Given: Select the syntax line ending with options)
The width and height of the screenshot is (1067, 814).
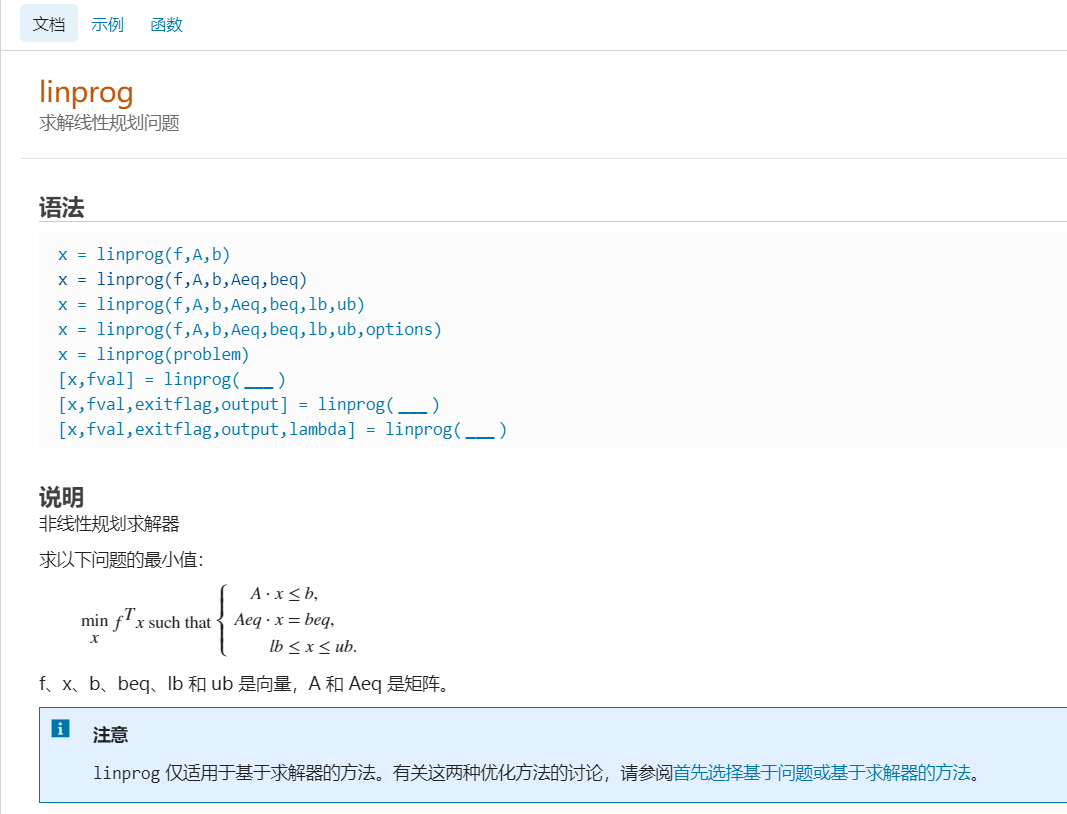Looking at the screenshot, I should point(250,329).
